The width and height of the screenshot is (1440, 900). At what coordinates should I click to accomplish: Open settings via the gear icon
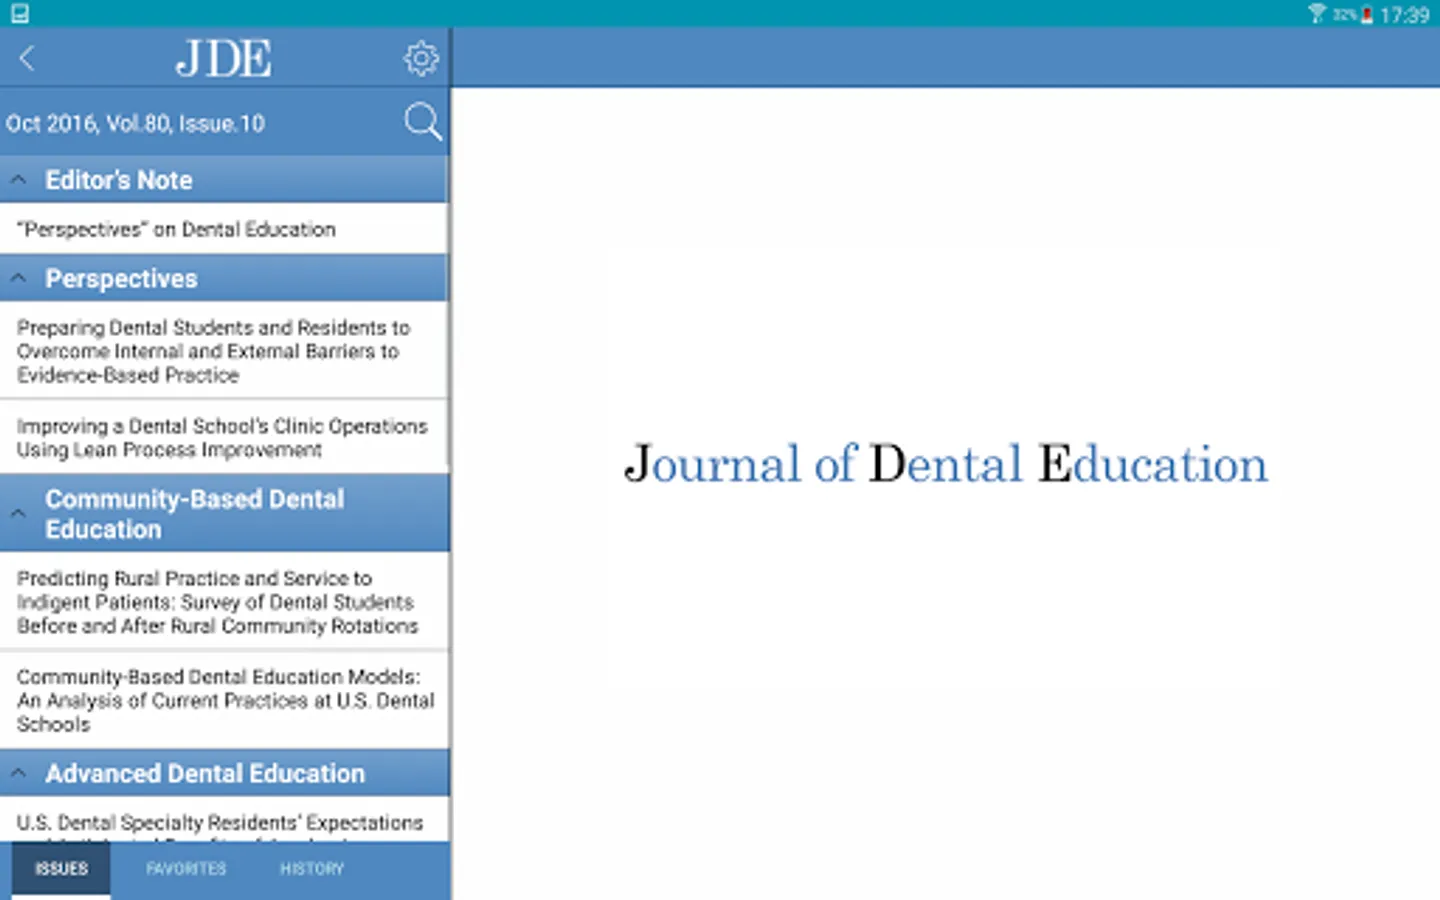421,59
